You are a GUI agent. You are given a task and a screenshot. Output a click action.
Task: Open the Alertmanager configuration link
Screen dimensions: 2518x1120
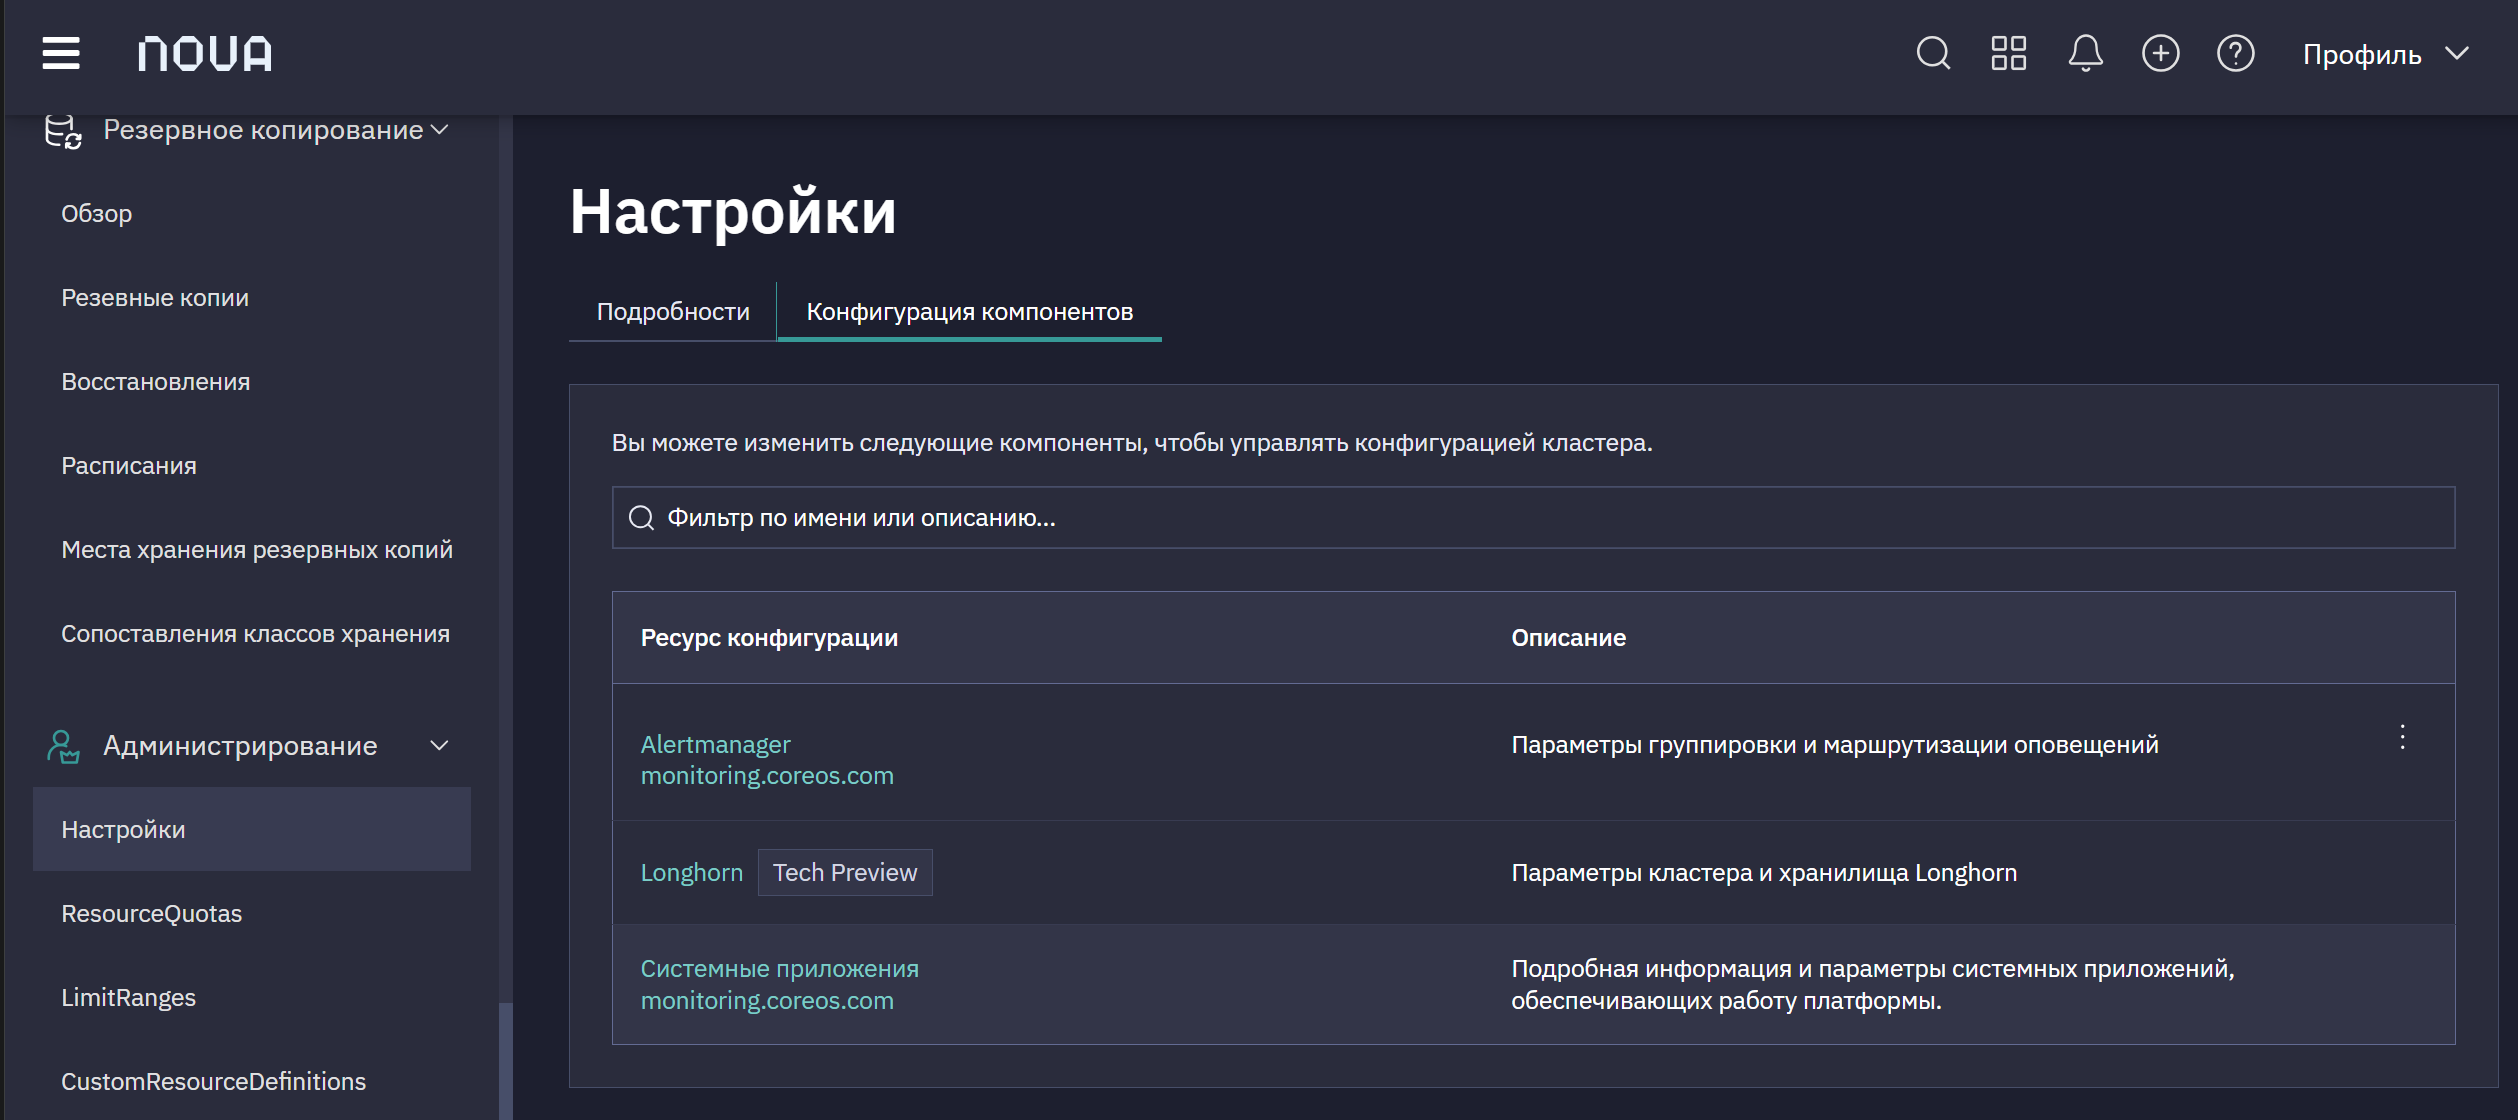pos(715,745)
